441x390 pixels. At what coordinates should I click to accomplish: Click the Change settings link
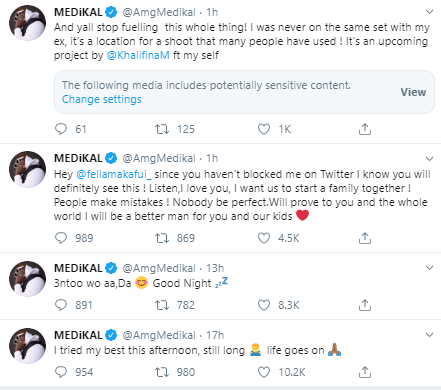point(102,99)
